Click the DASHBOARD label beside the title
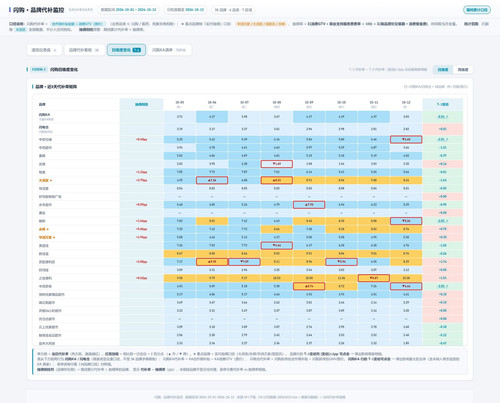The height and width of the screenshot is (403, 500). pos(81,10)
